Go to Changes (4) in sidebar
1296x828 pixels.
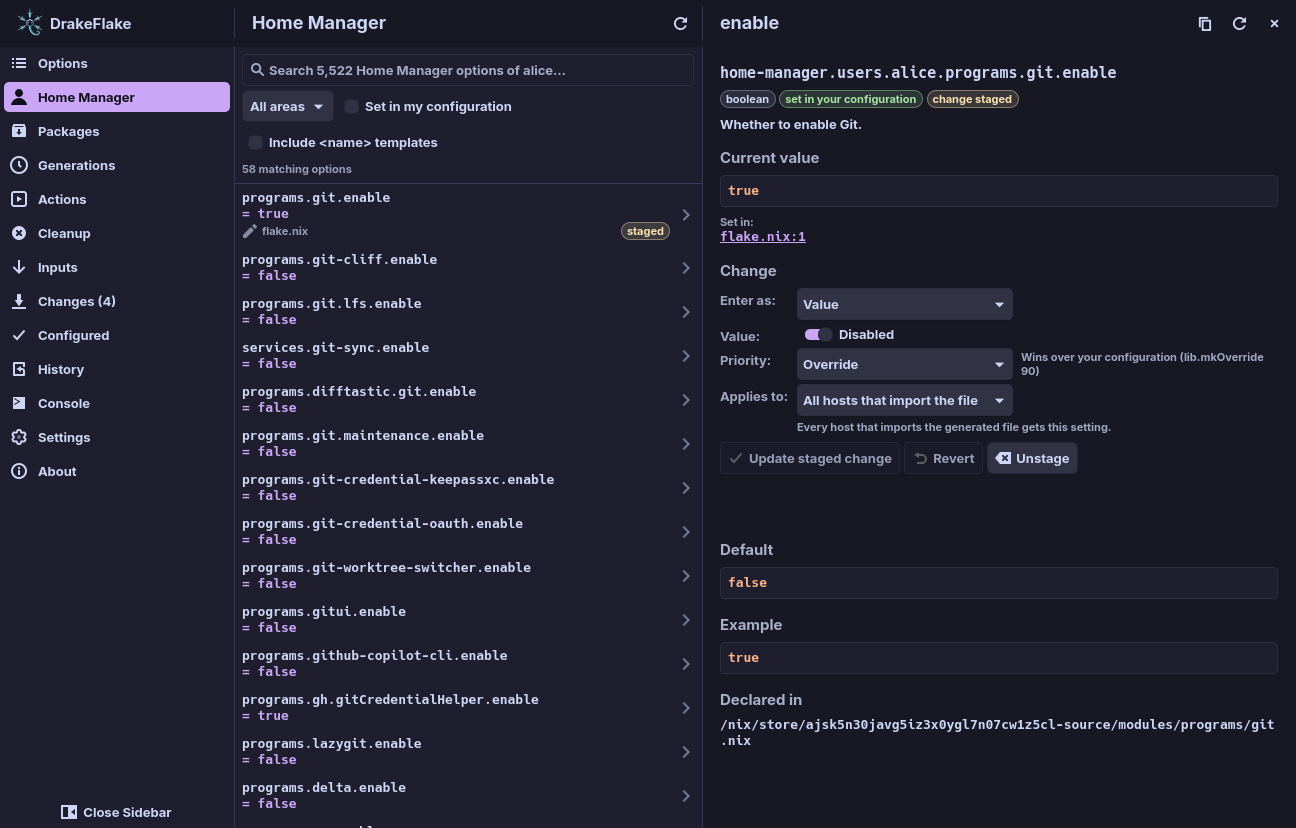pyautogui.click(x=117, y=301)
